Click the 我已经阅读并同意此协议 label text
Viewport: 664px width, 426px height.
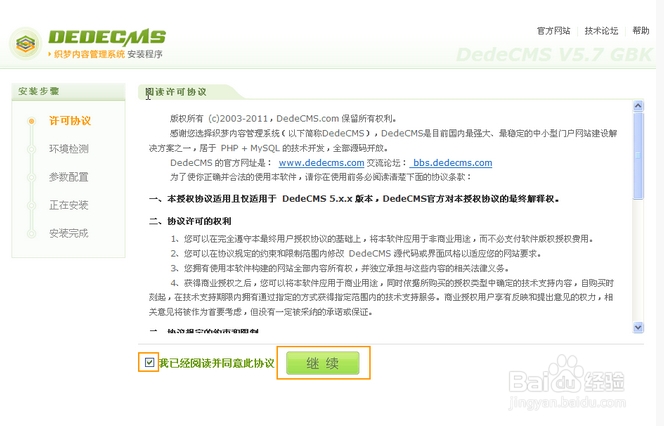(217, 363)
